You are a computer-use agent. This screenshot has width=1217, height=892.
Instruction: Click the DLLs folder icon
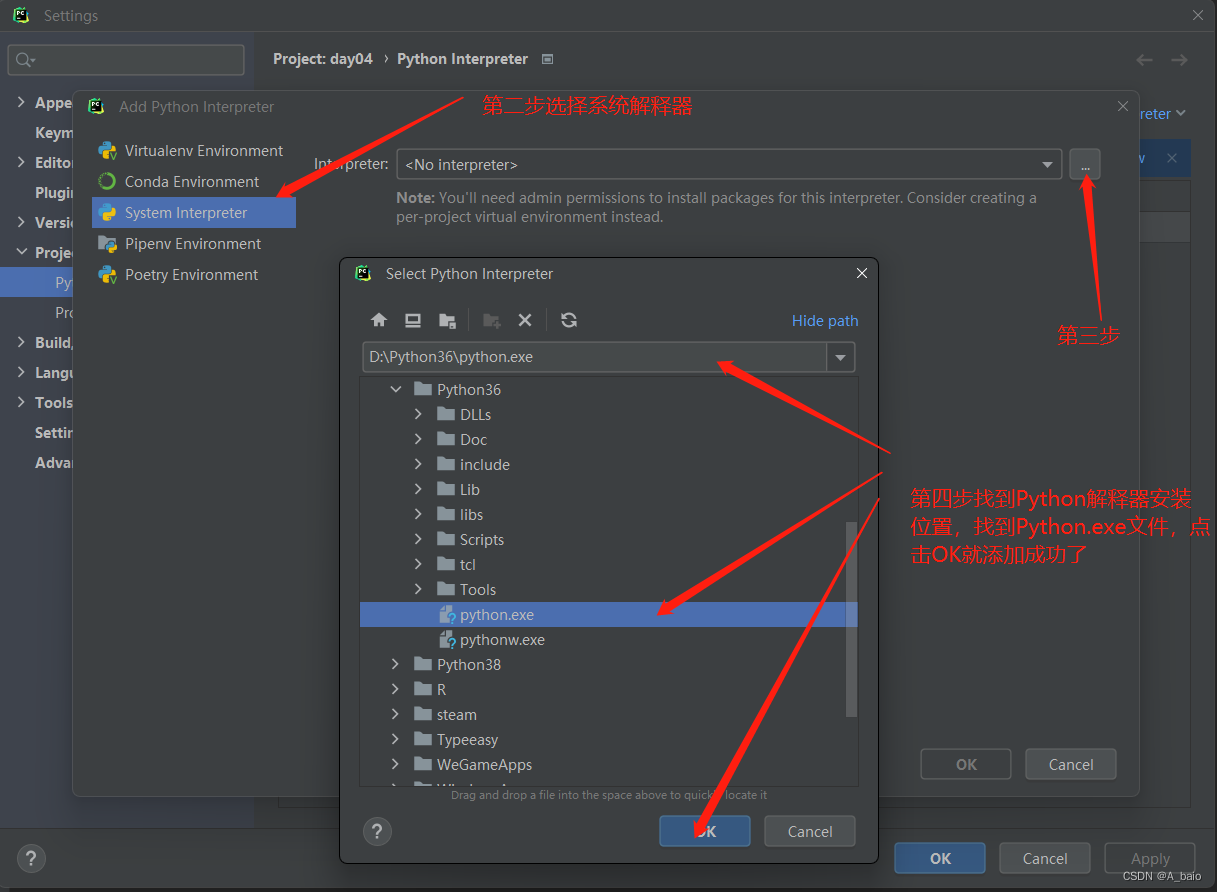click(x=446, y=414)
